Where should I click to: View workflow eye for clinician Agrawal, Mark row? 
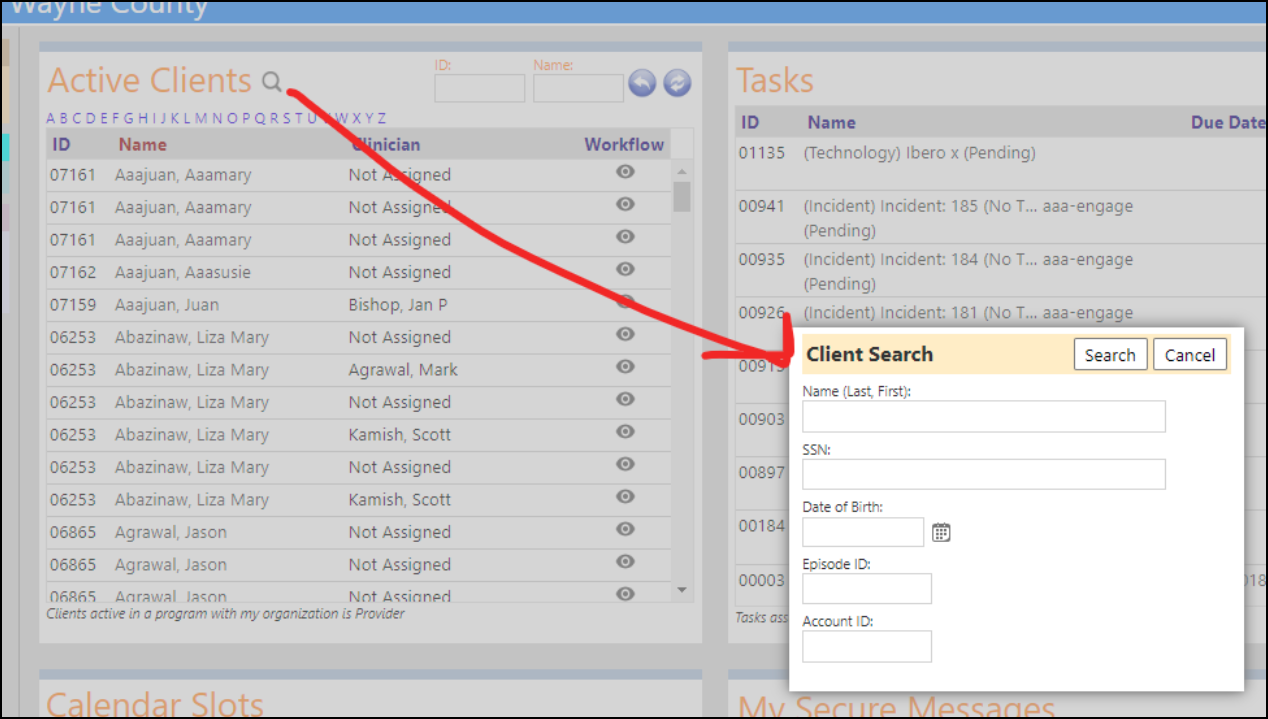pyautogui.click(x=625, y=367)
